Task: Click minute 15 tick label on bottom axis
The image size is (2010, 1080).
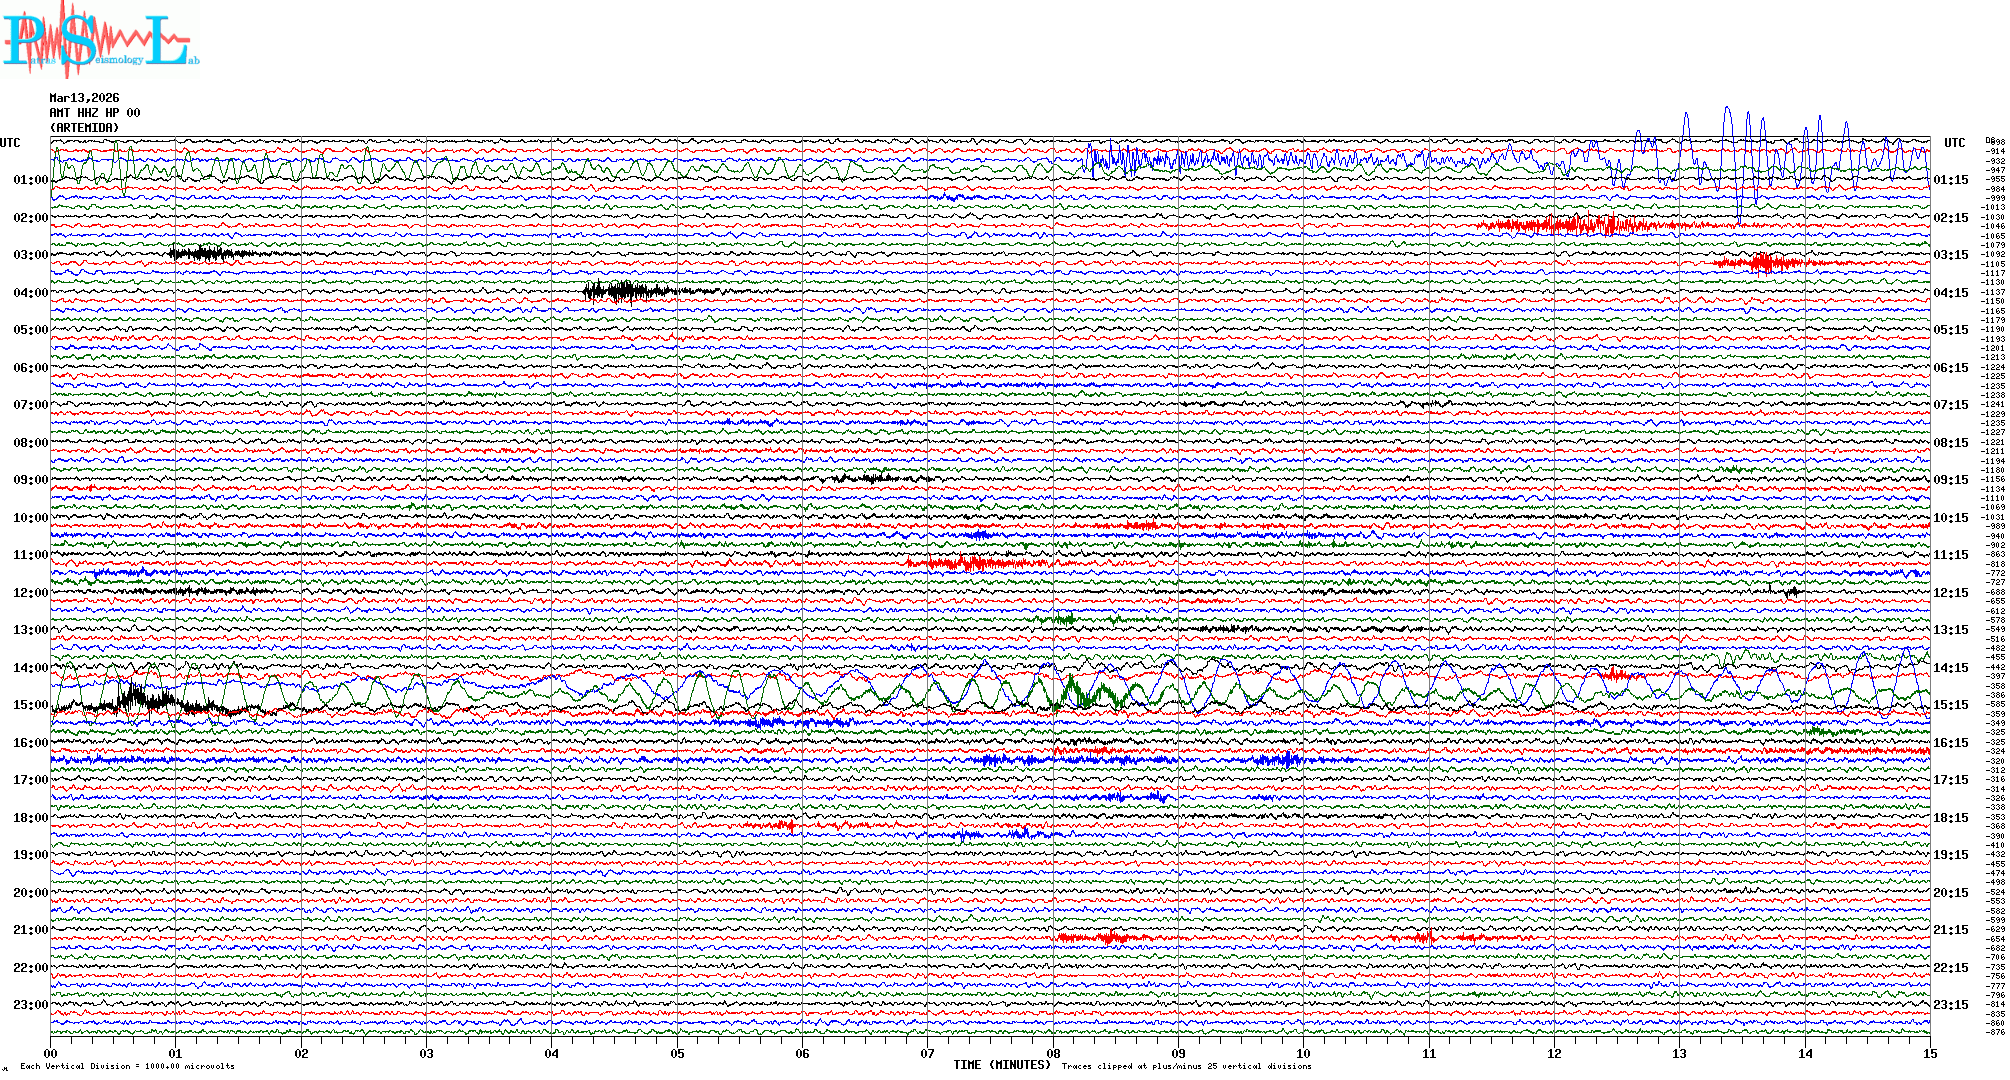Action: pyautogui.click(x=1929, y=1053)
